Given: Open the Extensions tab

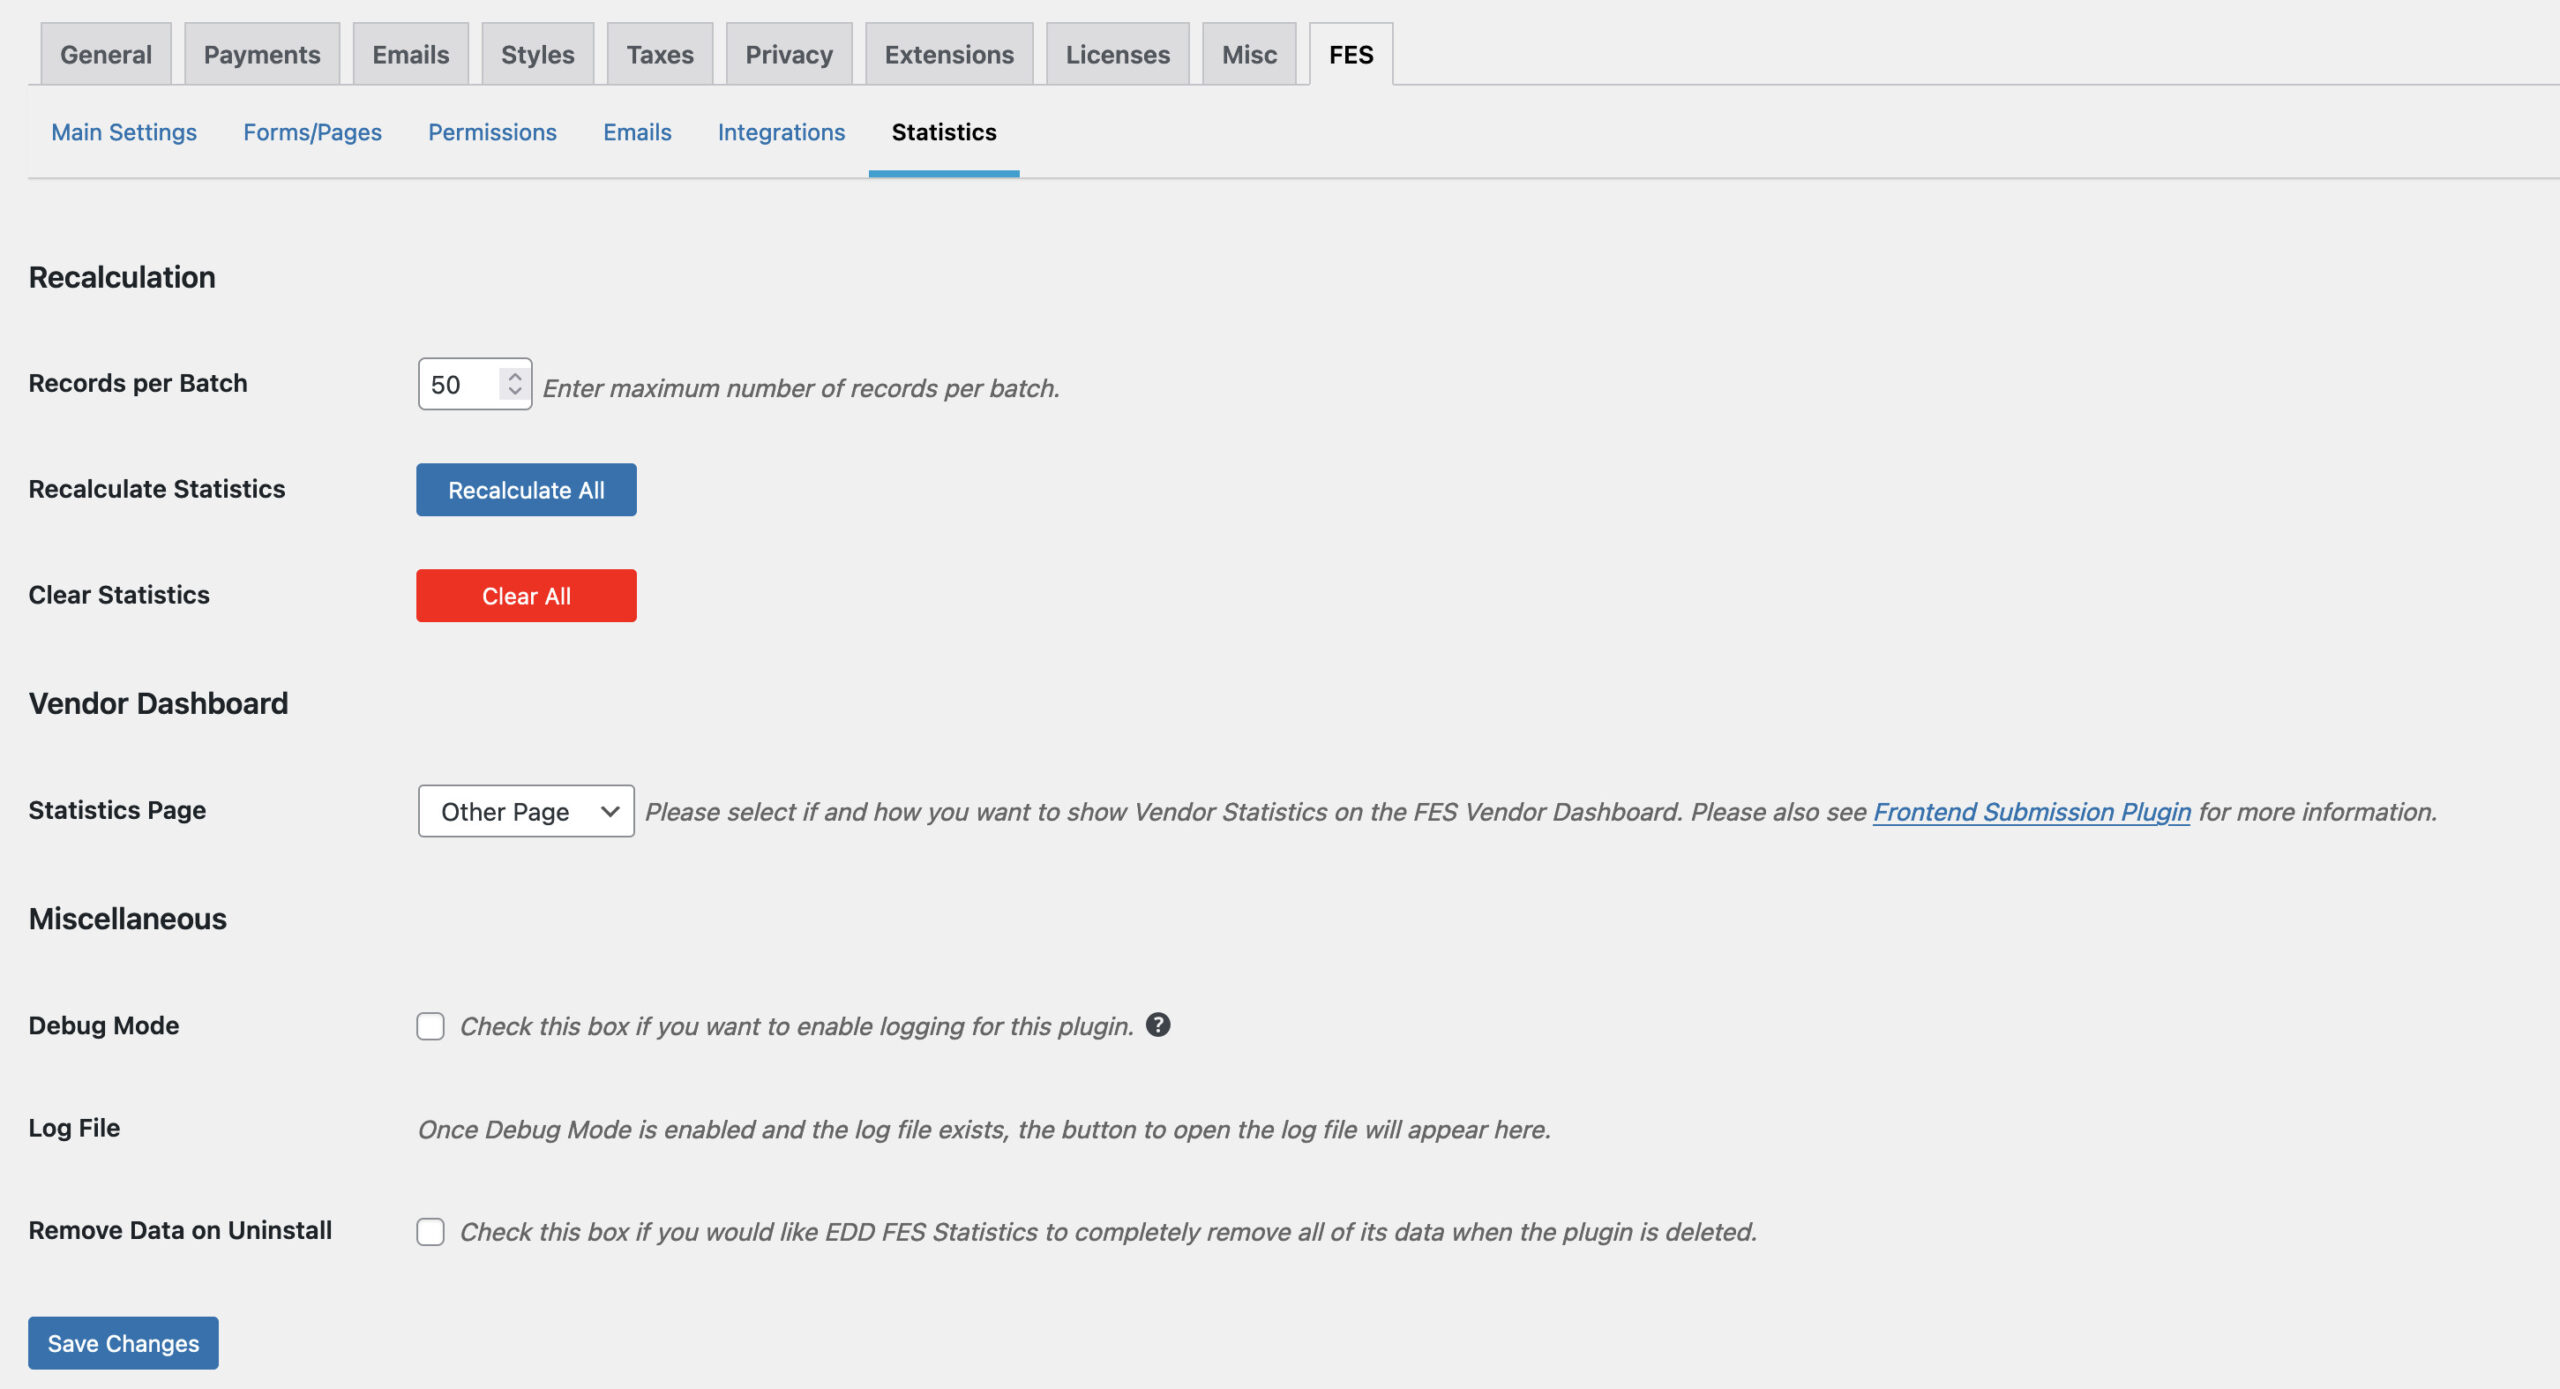Looking at the screenshot, I should pyautogui.click(x=949, y=54).
